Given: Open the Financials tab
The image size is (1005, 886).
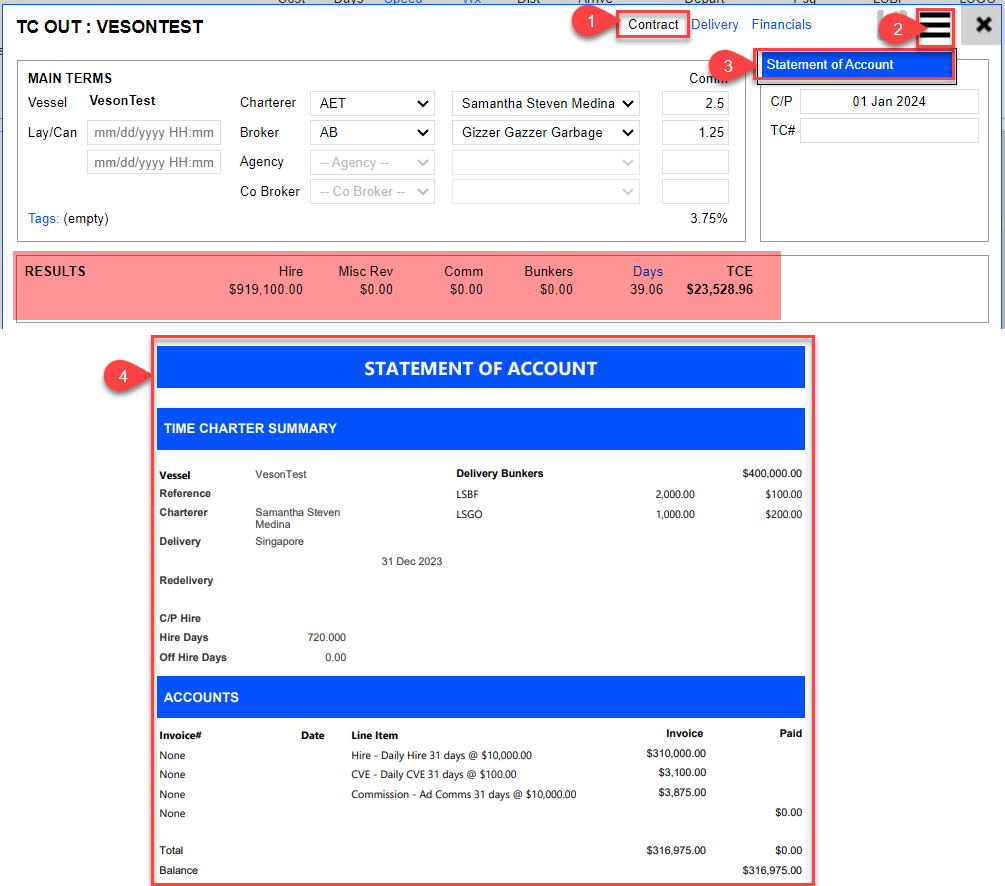Looking at the screenshot, I should 781,25.
